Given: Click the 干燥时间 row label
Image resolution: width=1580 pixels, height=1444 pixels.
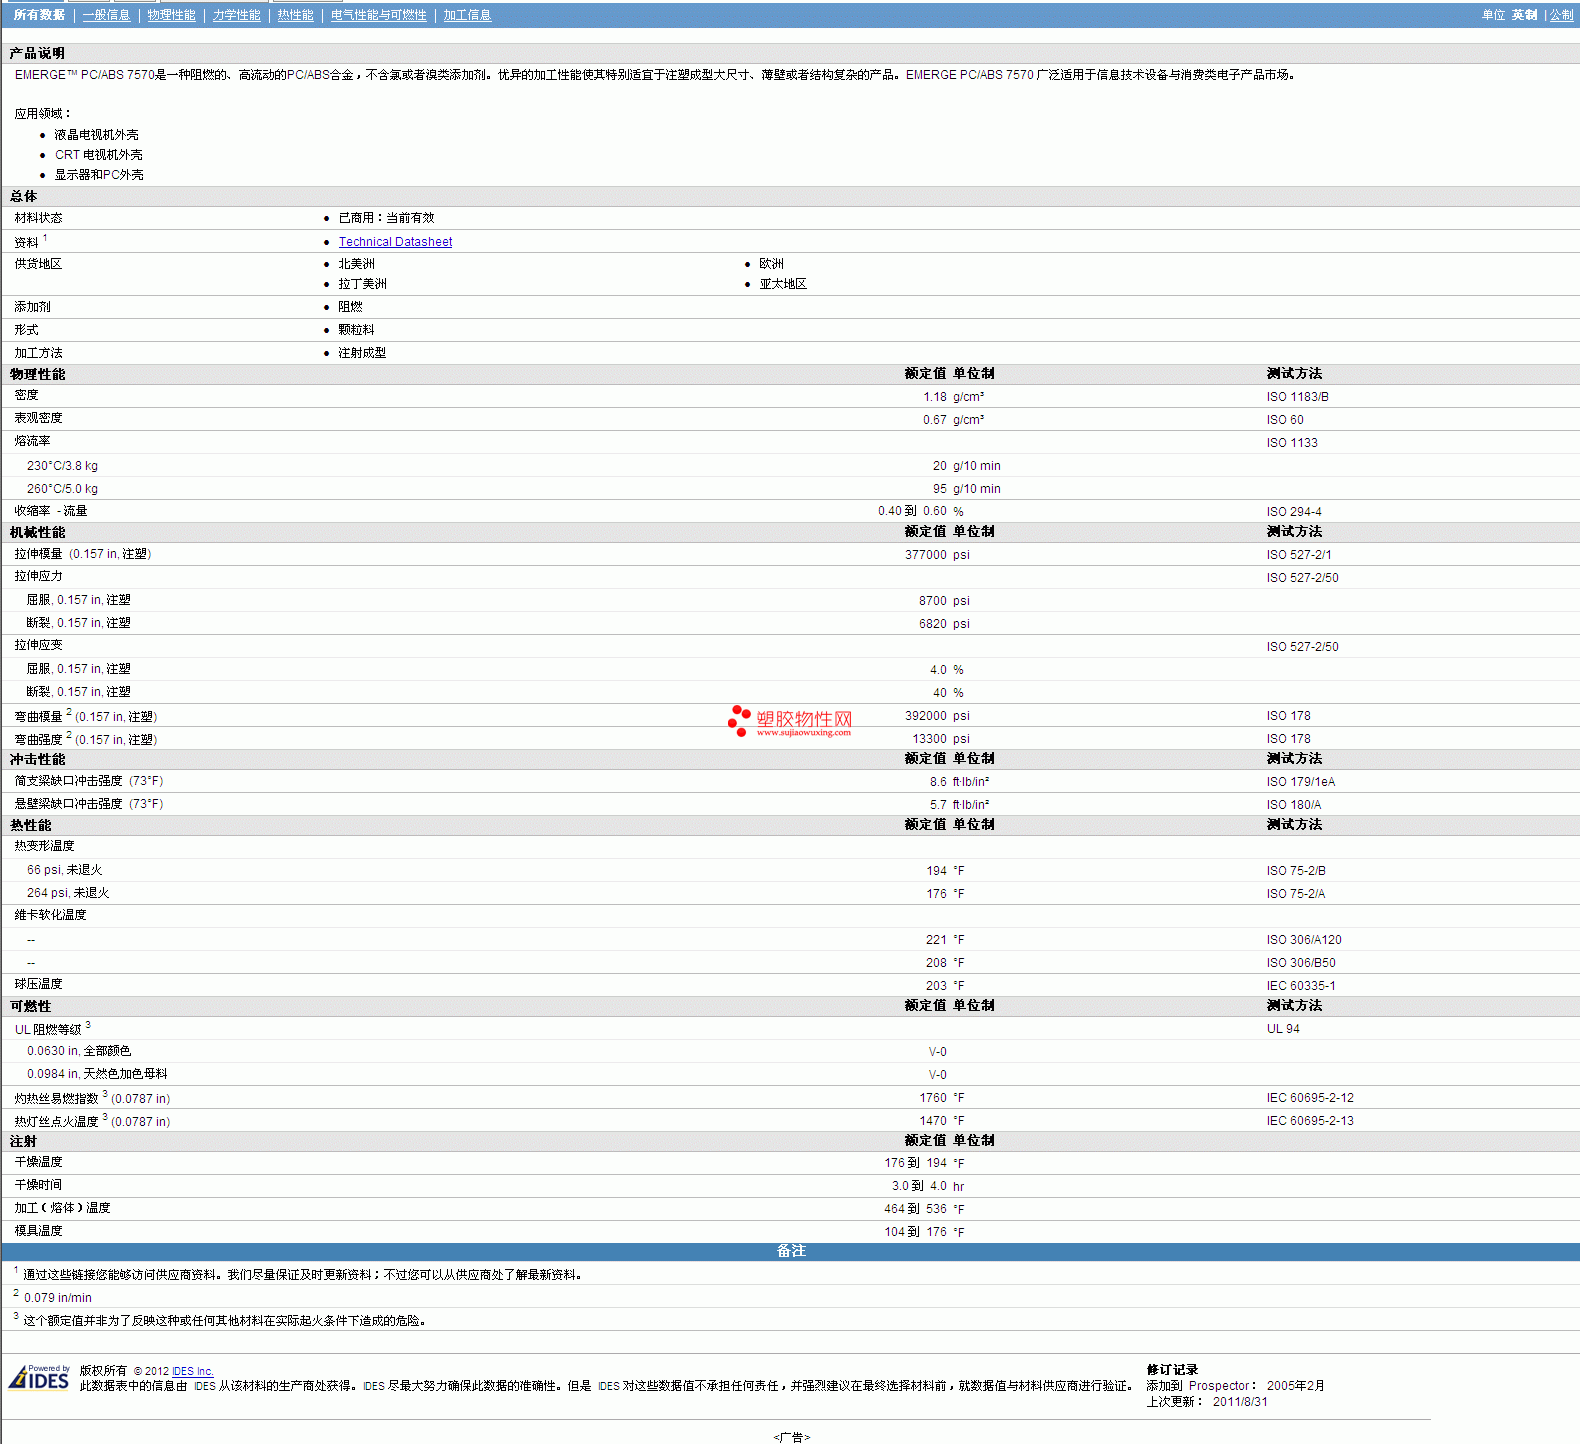Looking at the screenshot, I should [38, 1185].
